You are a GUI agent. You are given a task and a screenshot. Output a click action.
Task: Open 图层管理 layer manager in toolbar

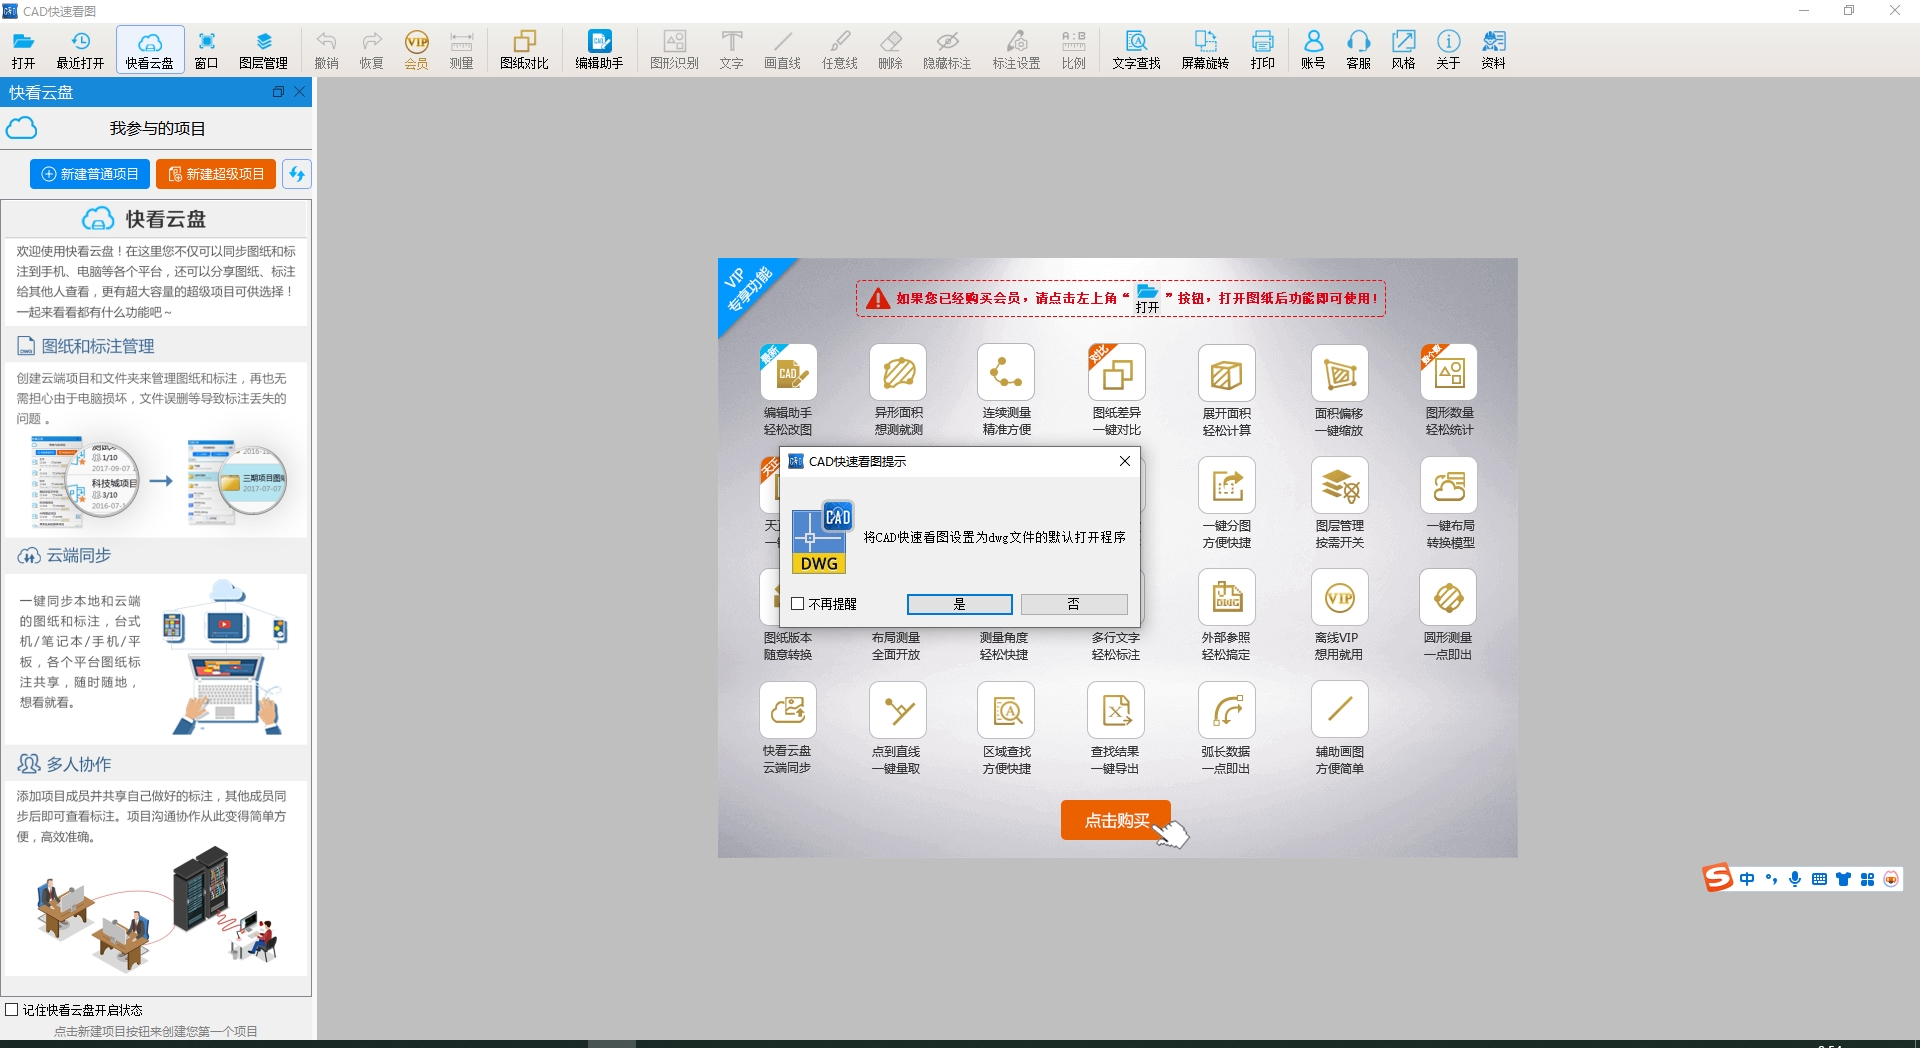coord(263,49)
